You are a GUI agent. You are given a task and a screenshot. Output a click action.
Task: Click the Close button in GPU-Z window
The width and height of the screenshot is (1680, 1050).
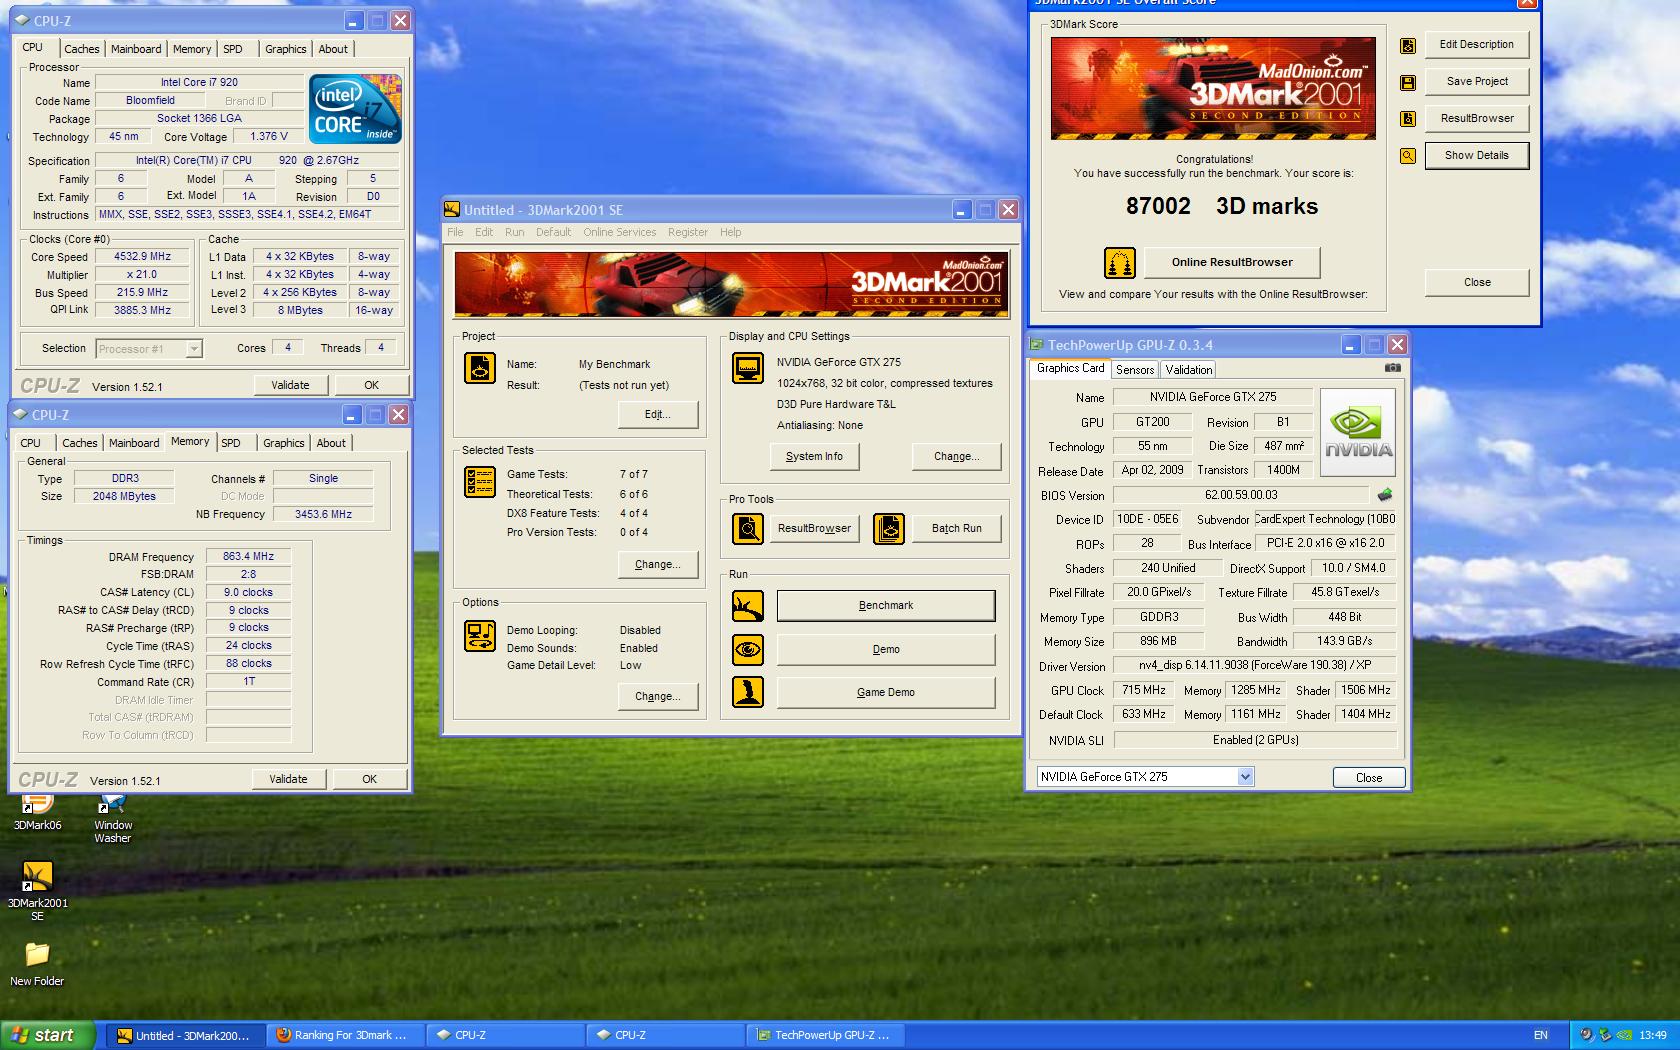click(x=1369, y=778)
